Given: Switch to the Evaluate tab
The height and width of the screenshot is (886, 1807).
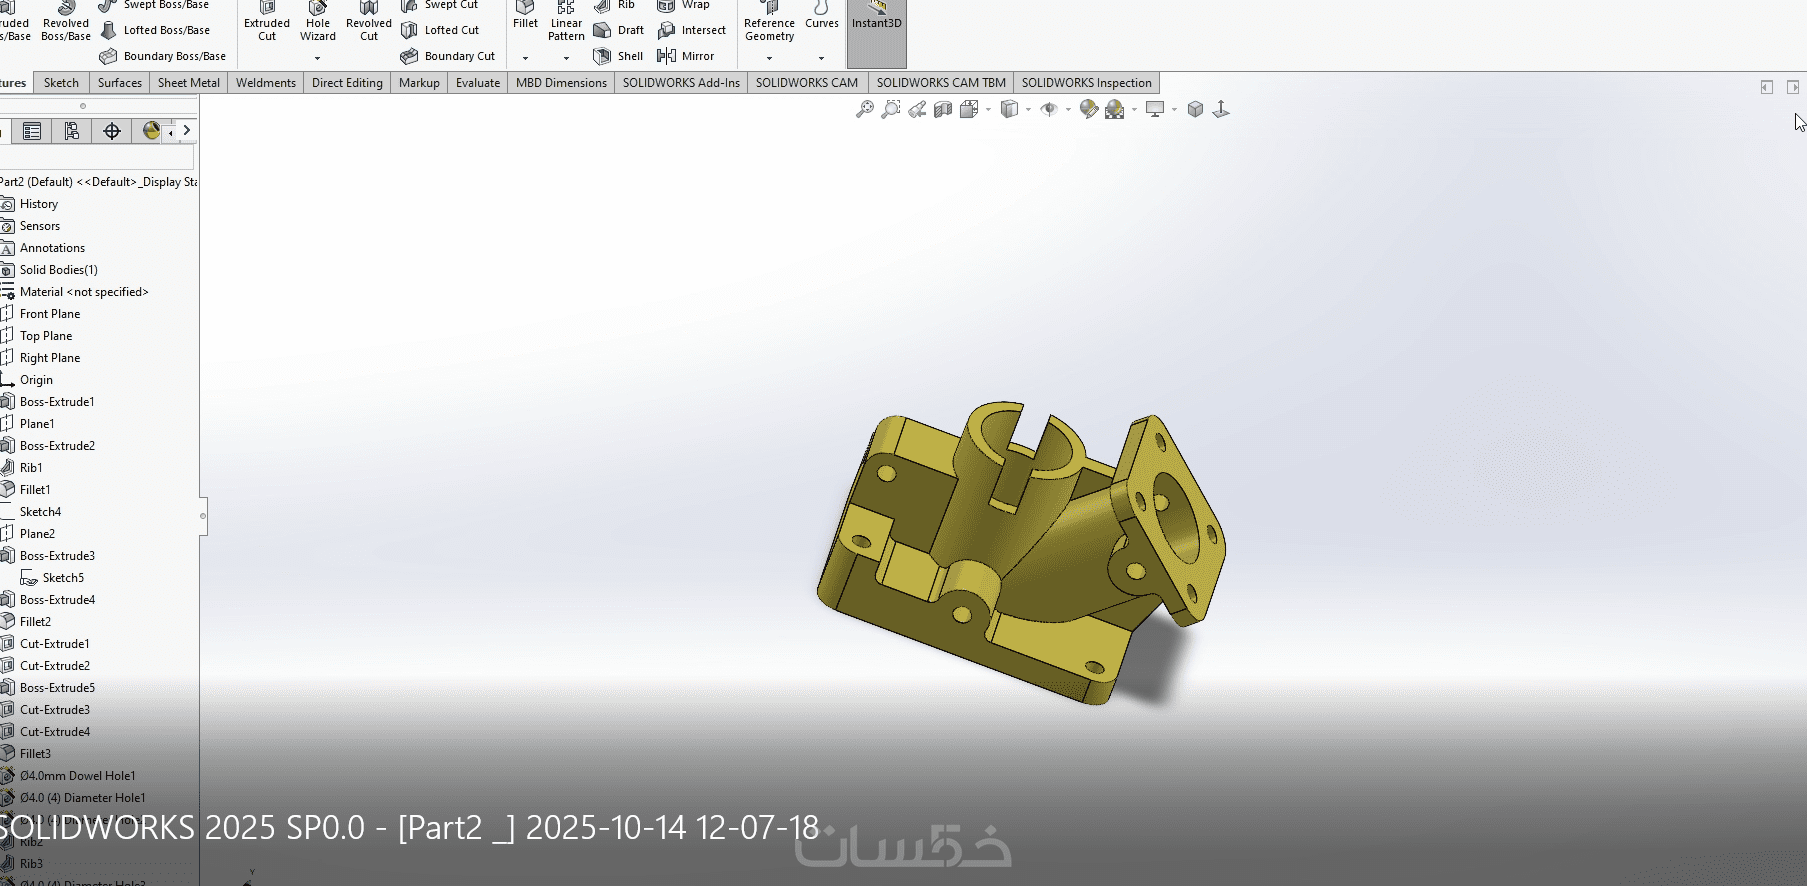Looking at the screenshot, I should [x=478, y=83].
